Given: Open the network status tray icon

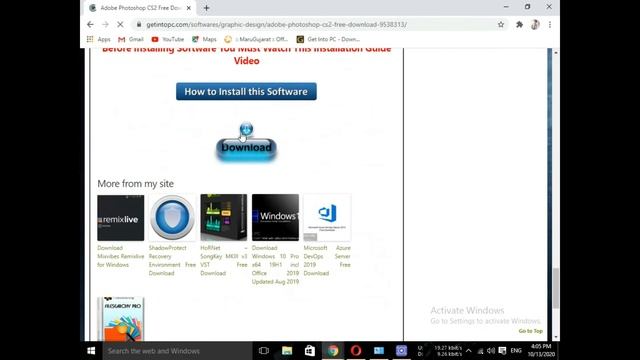Looking at the screenshot, I should [x=480, y=351].
